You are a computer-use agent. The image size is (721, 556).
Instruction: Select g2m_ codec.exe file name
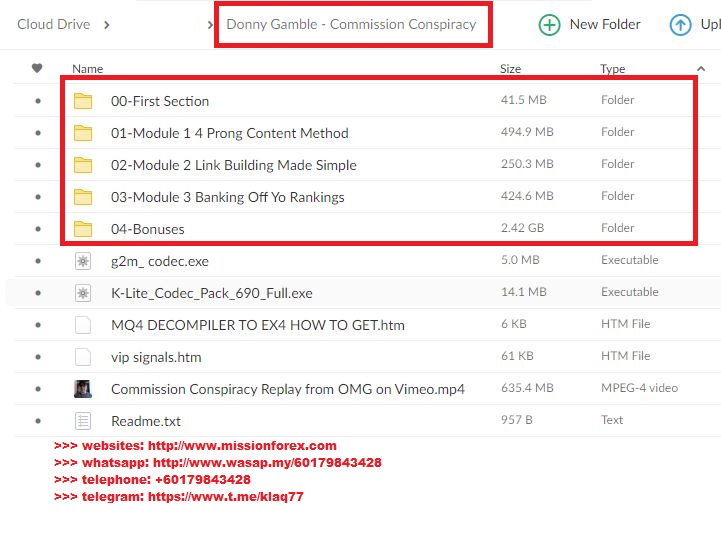(x=160, y=261)
